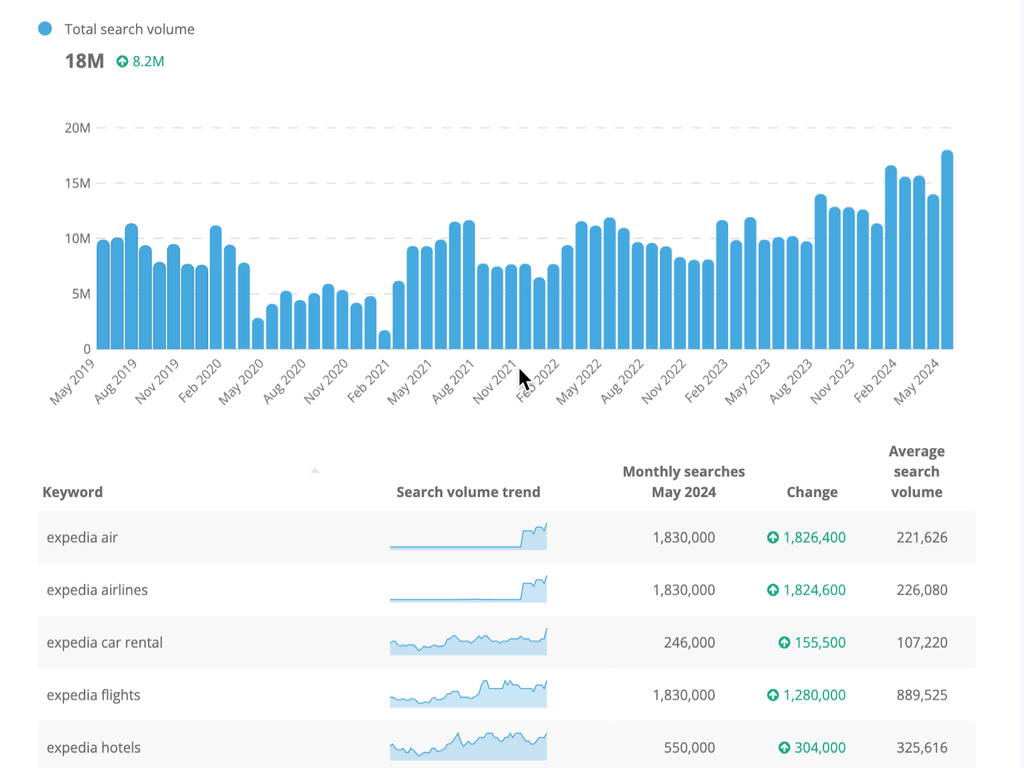1024x768 pixels.
Task: Click the shortest bar, at February 2021
Action: [x=385, y=340]
